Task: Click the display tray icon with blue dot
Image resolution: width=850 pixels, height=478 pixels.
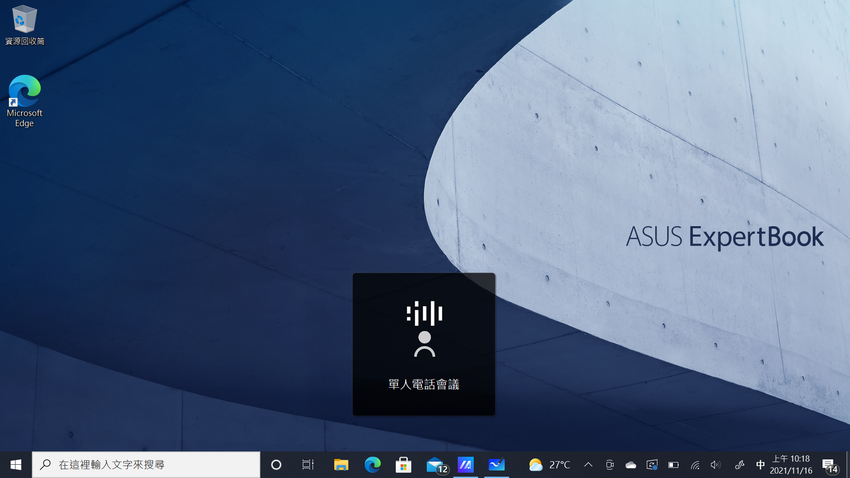Action: 652,464
